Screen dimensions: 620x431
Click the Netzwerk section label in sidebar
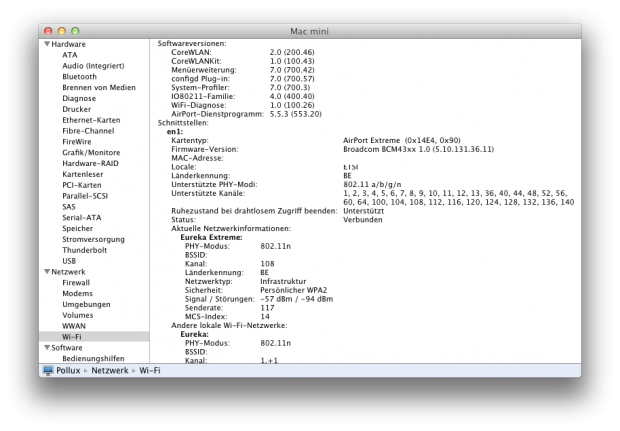(x=68, y=272)
